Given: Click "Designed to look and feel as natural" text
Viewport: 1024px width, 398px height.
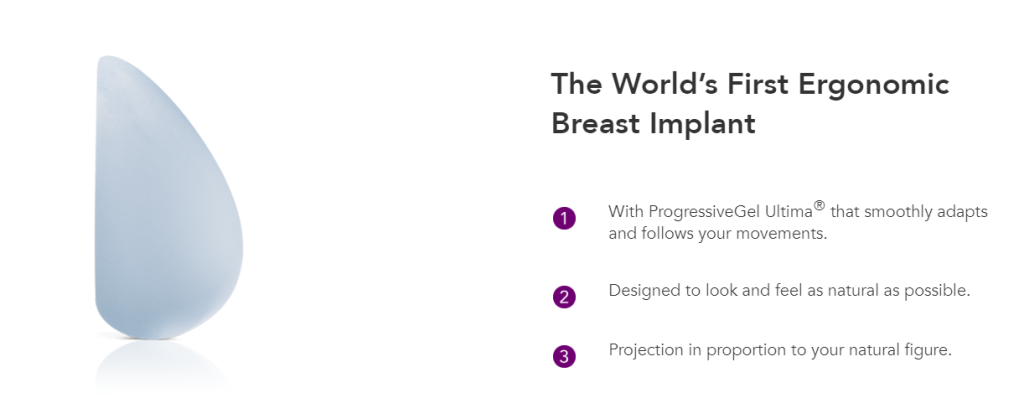Looking at the screenshot, I should point(737,290).
